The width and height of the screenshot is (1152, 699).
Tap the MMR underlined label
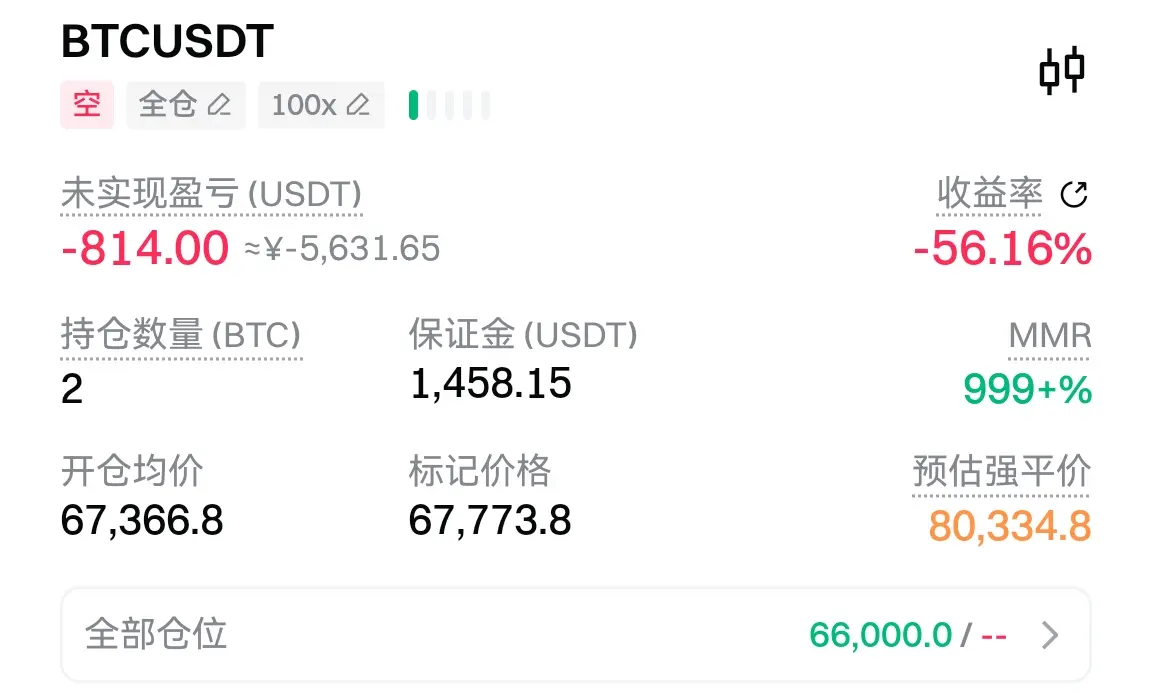pyautogui.click(x=1049, y=336)
